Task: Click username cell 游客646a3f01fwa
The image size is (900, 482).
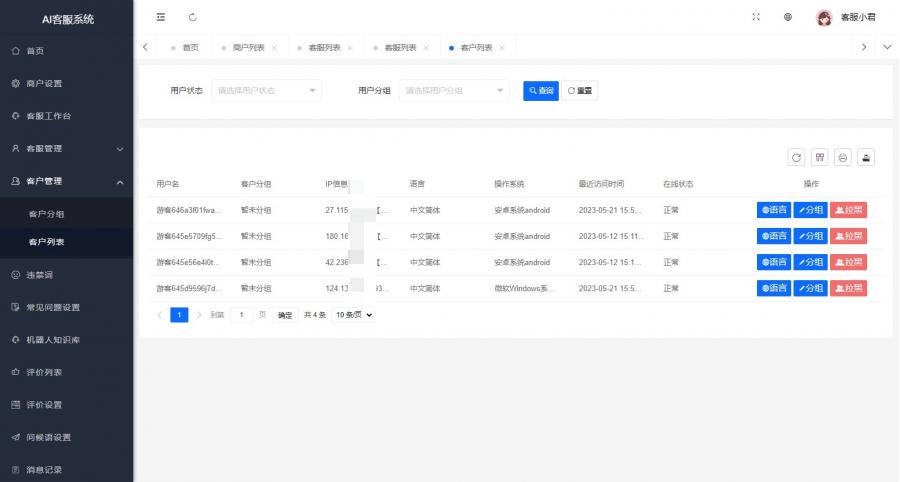Action: pos(188,210)
